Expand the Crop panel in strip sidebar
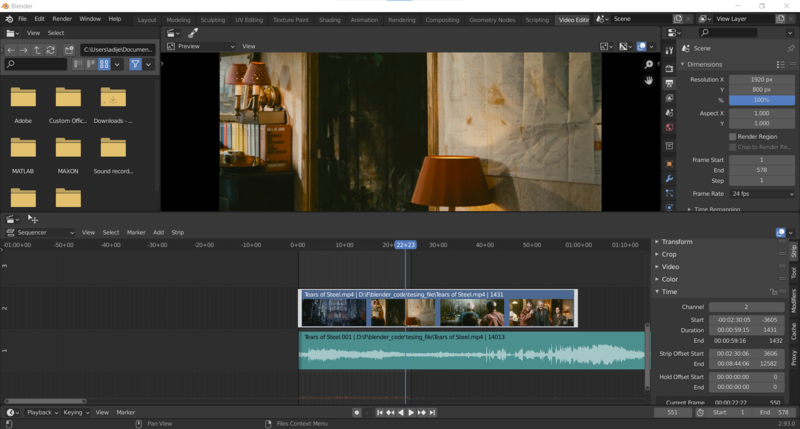Image resolution: width=800 pixels, height=429 pixels. tap(669, 254)
